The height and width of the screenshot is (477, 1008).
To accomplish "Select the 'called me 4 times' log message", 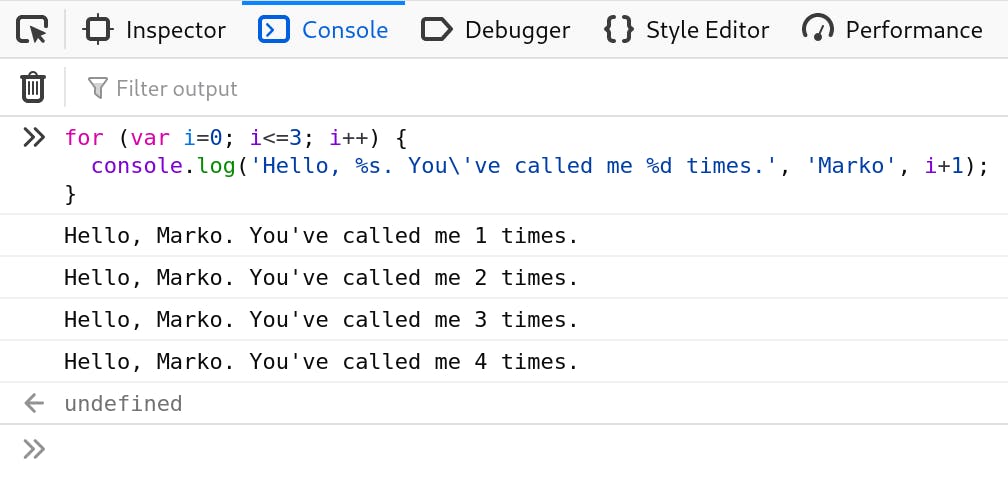I will tap(321, 362).
